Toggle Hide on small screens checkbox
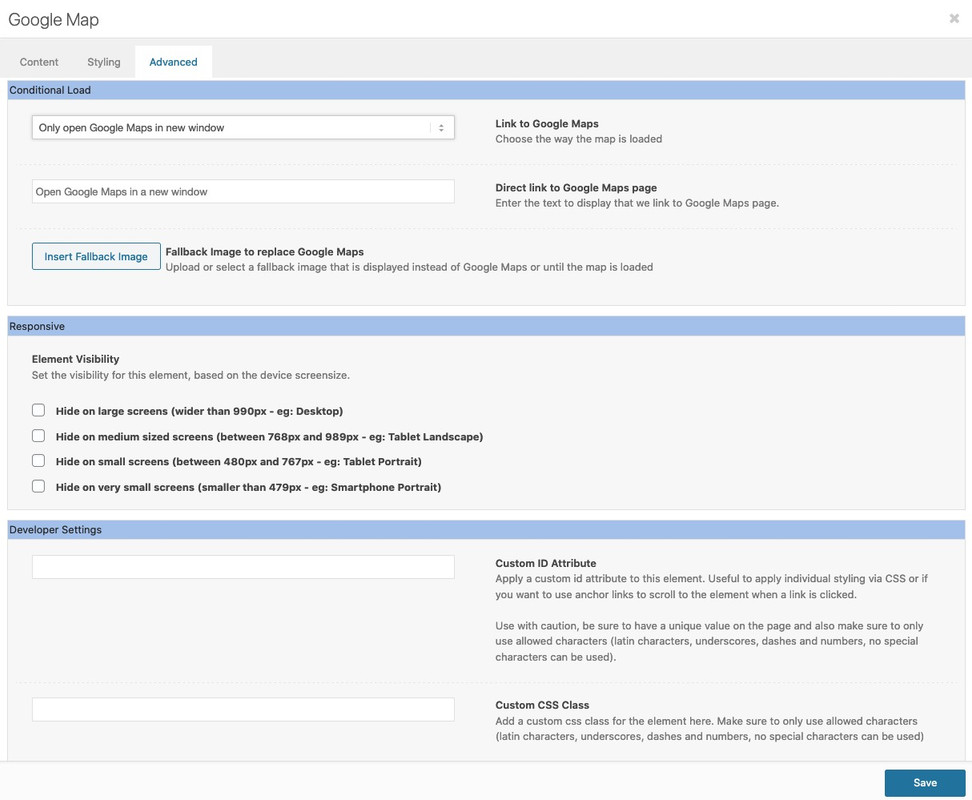The image size is (972, 800). coord(38,460)
